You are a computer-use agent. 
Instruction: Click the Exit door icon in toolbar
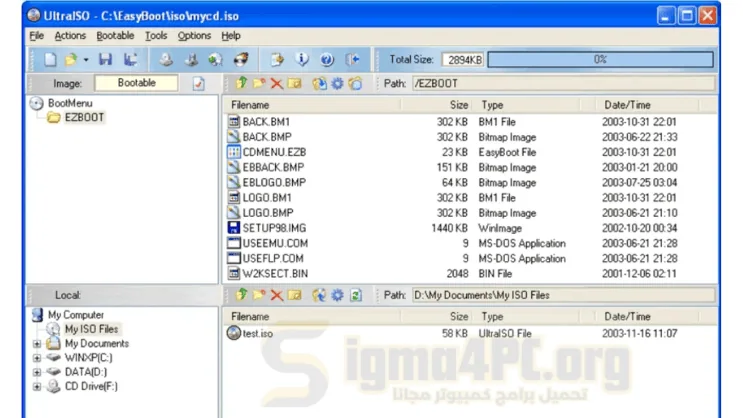[353, 60]
